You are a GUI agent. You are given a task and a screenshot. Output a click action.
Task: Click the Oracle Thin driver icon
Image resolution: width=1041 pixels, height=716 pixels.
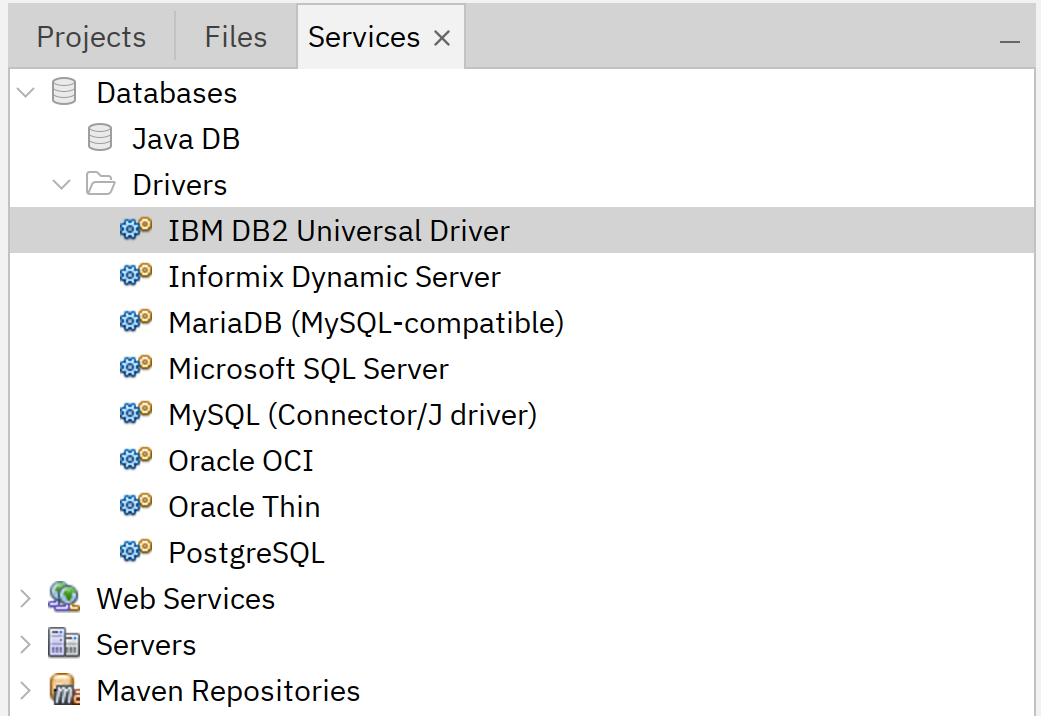click(135, 506)
